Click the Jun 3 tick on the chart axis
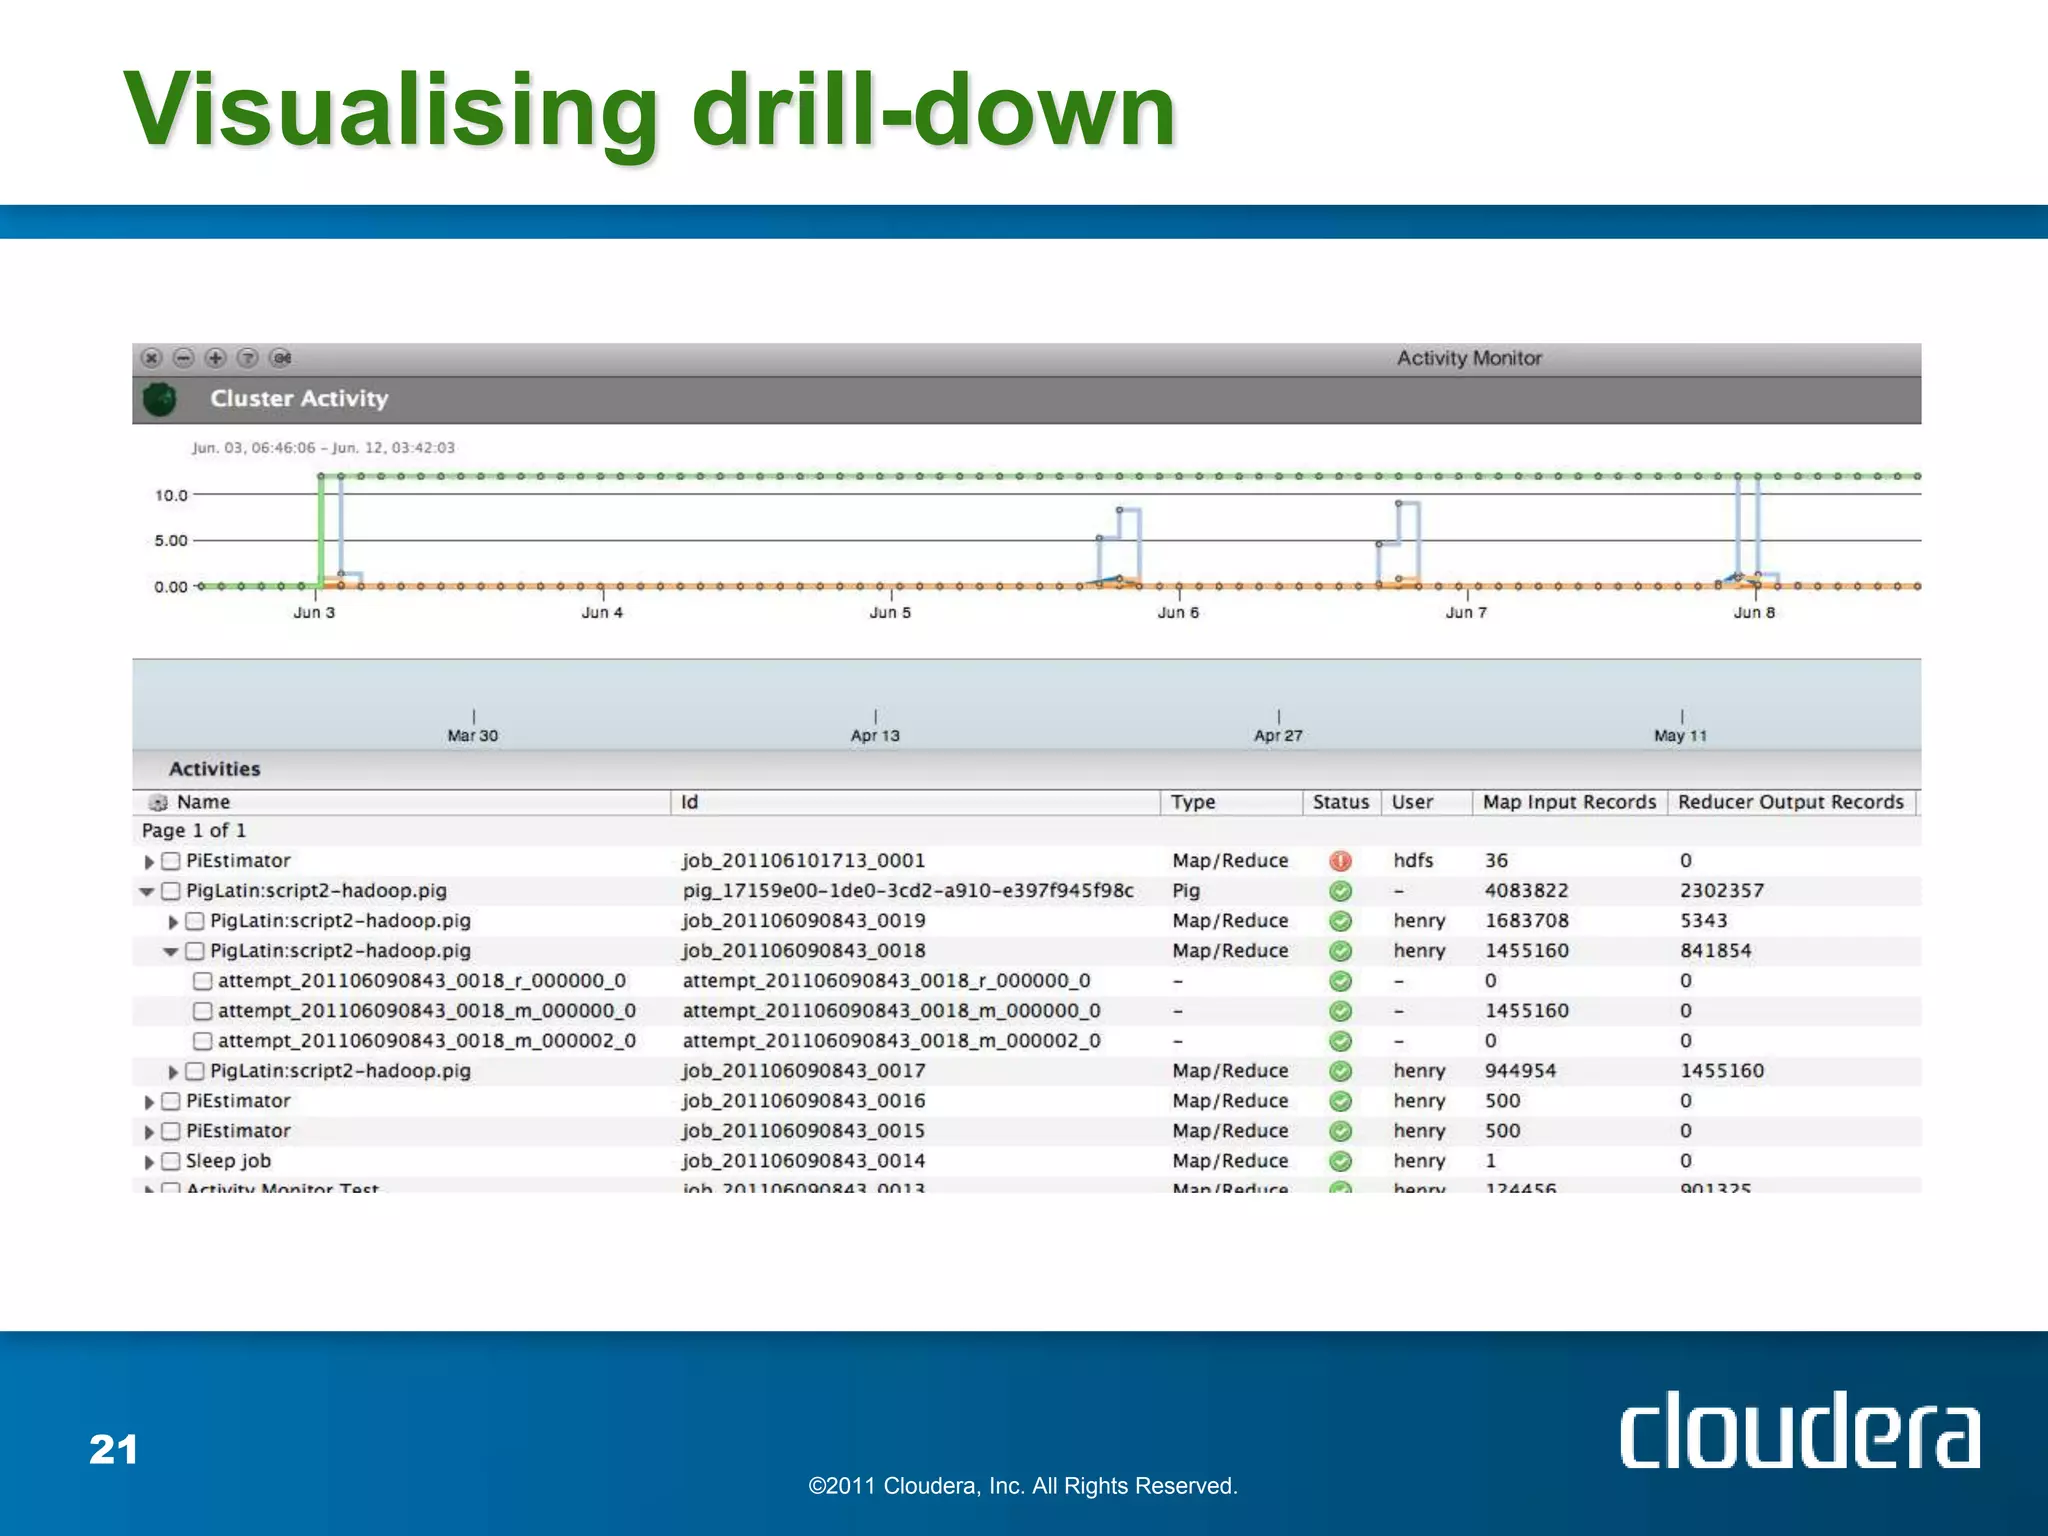The width and height of the screenshot is (2048, 1536). [314, 612]
